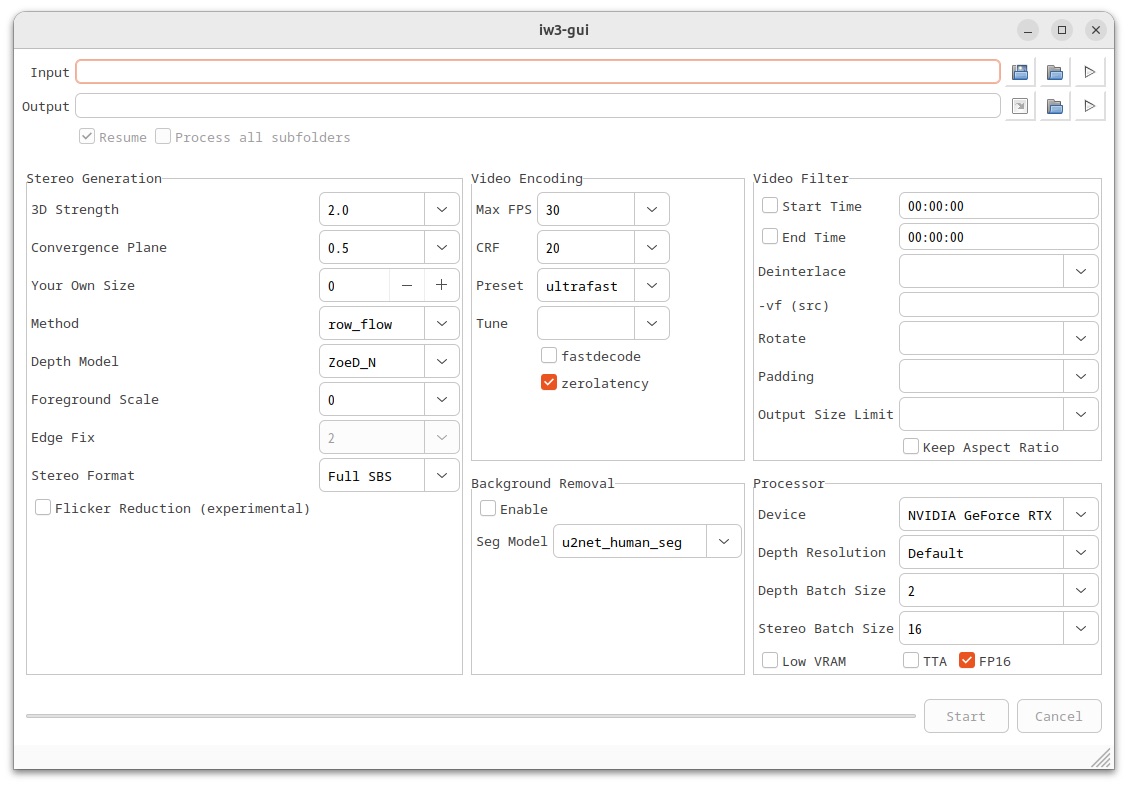Open the Output Size Limit dropdown

tap(1081, 414)
